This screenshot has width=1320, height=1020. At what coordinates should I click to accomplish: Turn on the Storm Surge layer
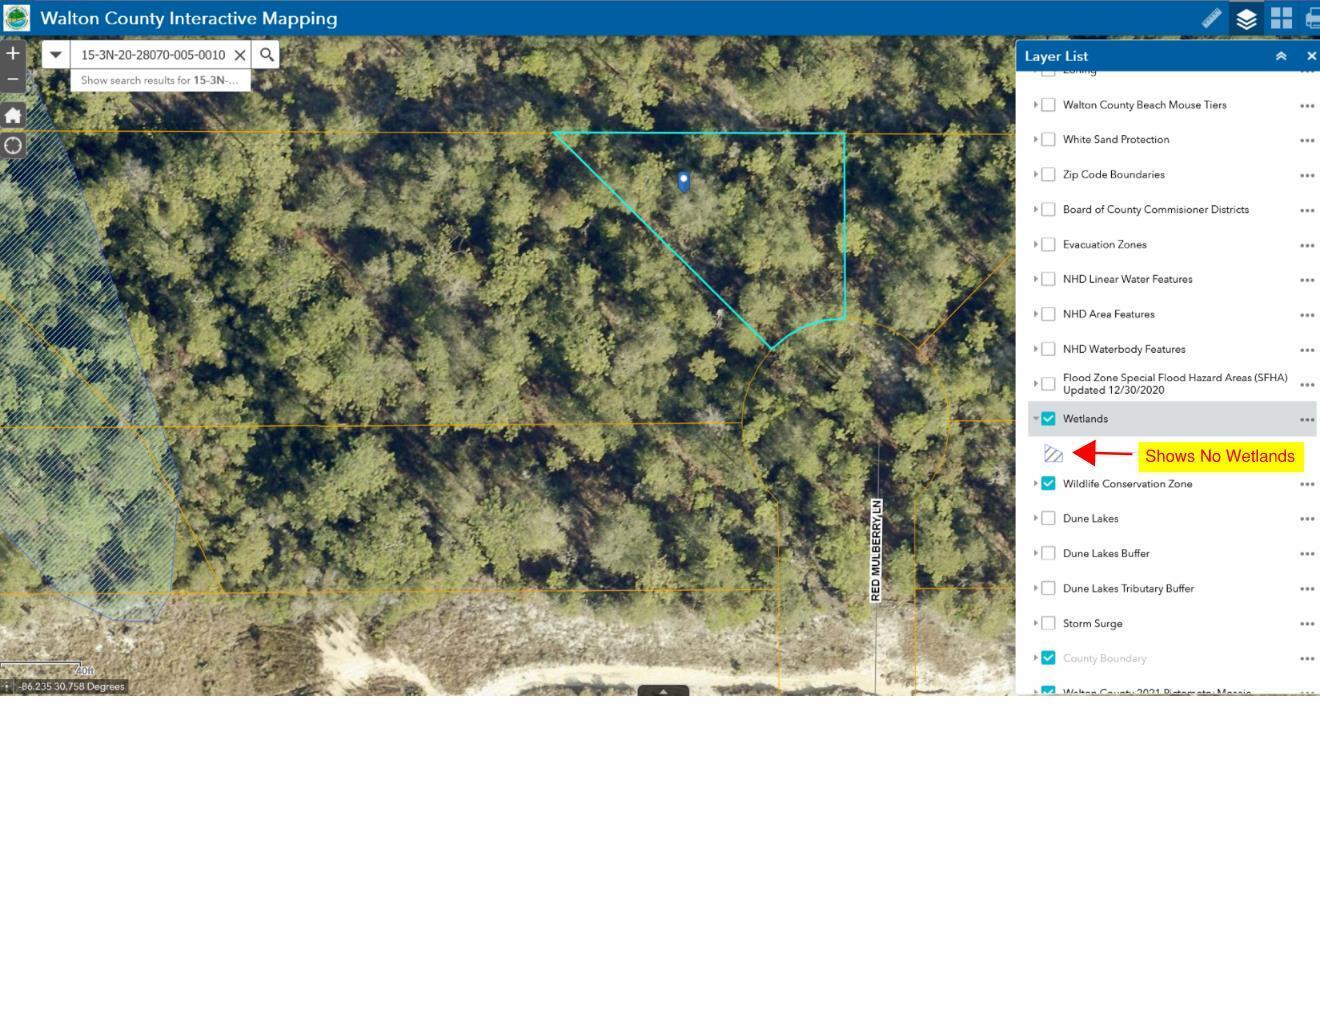click(x=1048, y=622)
